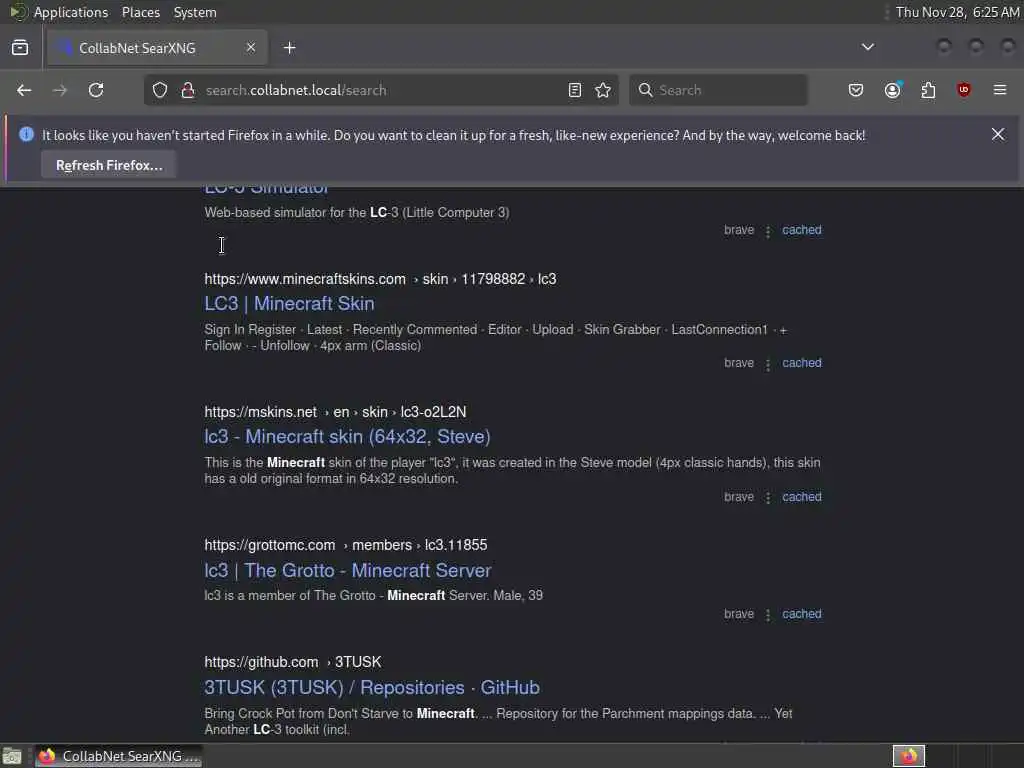The width and height of the screenshot is (1024, 768).
Task: Go back to the previous page
Action: point(24,90)
